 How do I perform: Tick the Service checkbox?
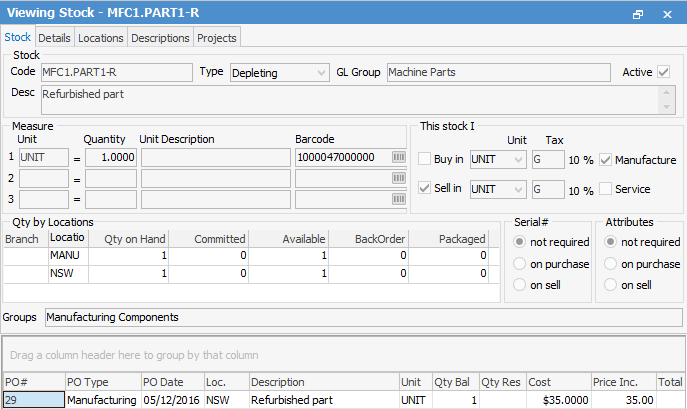point(606,189)
